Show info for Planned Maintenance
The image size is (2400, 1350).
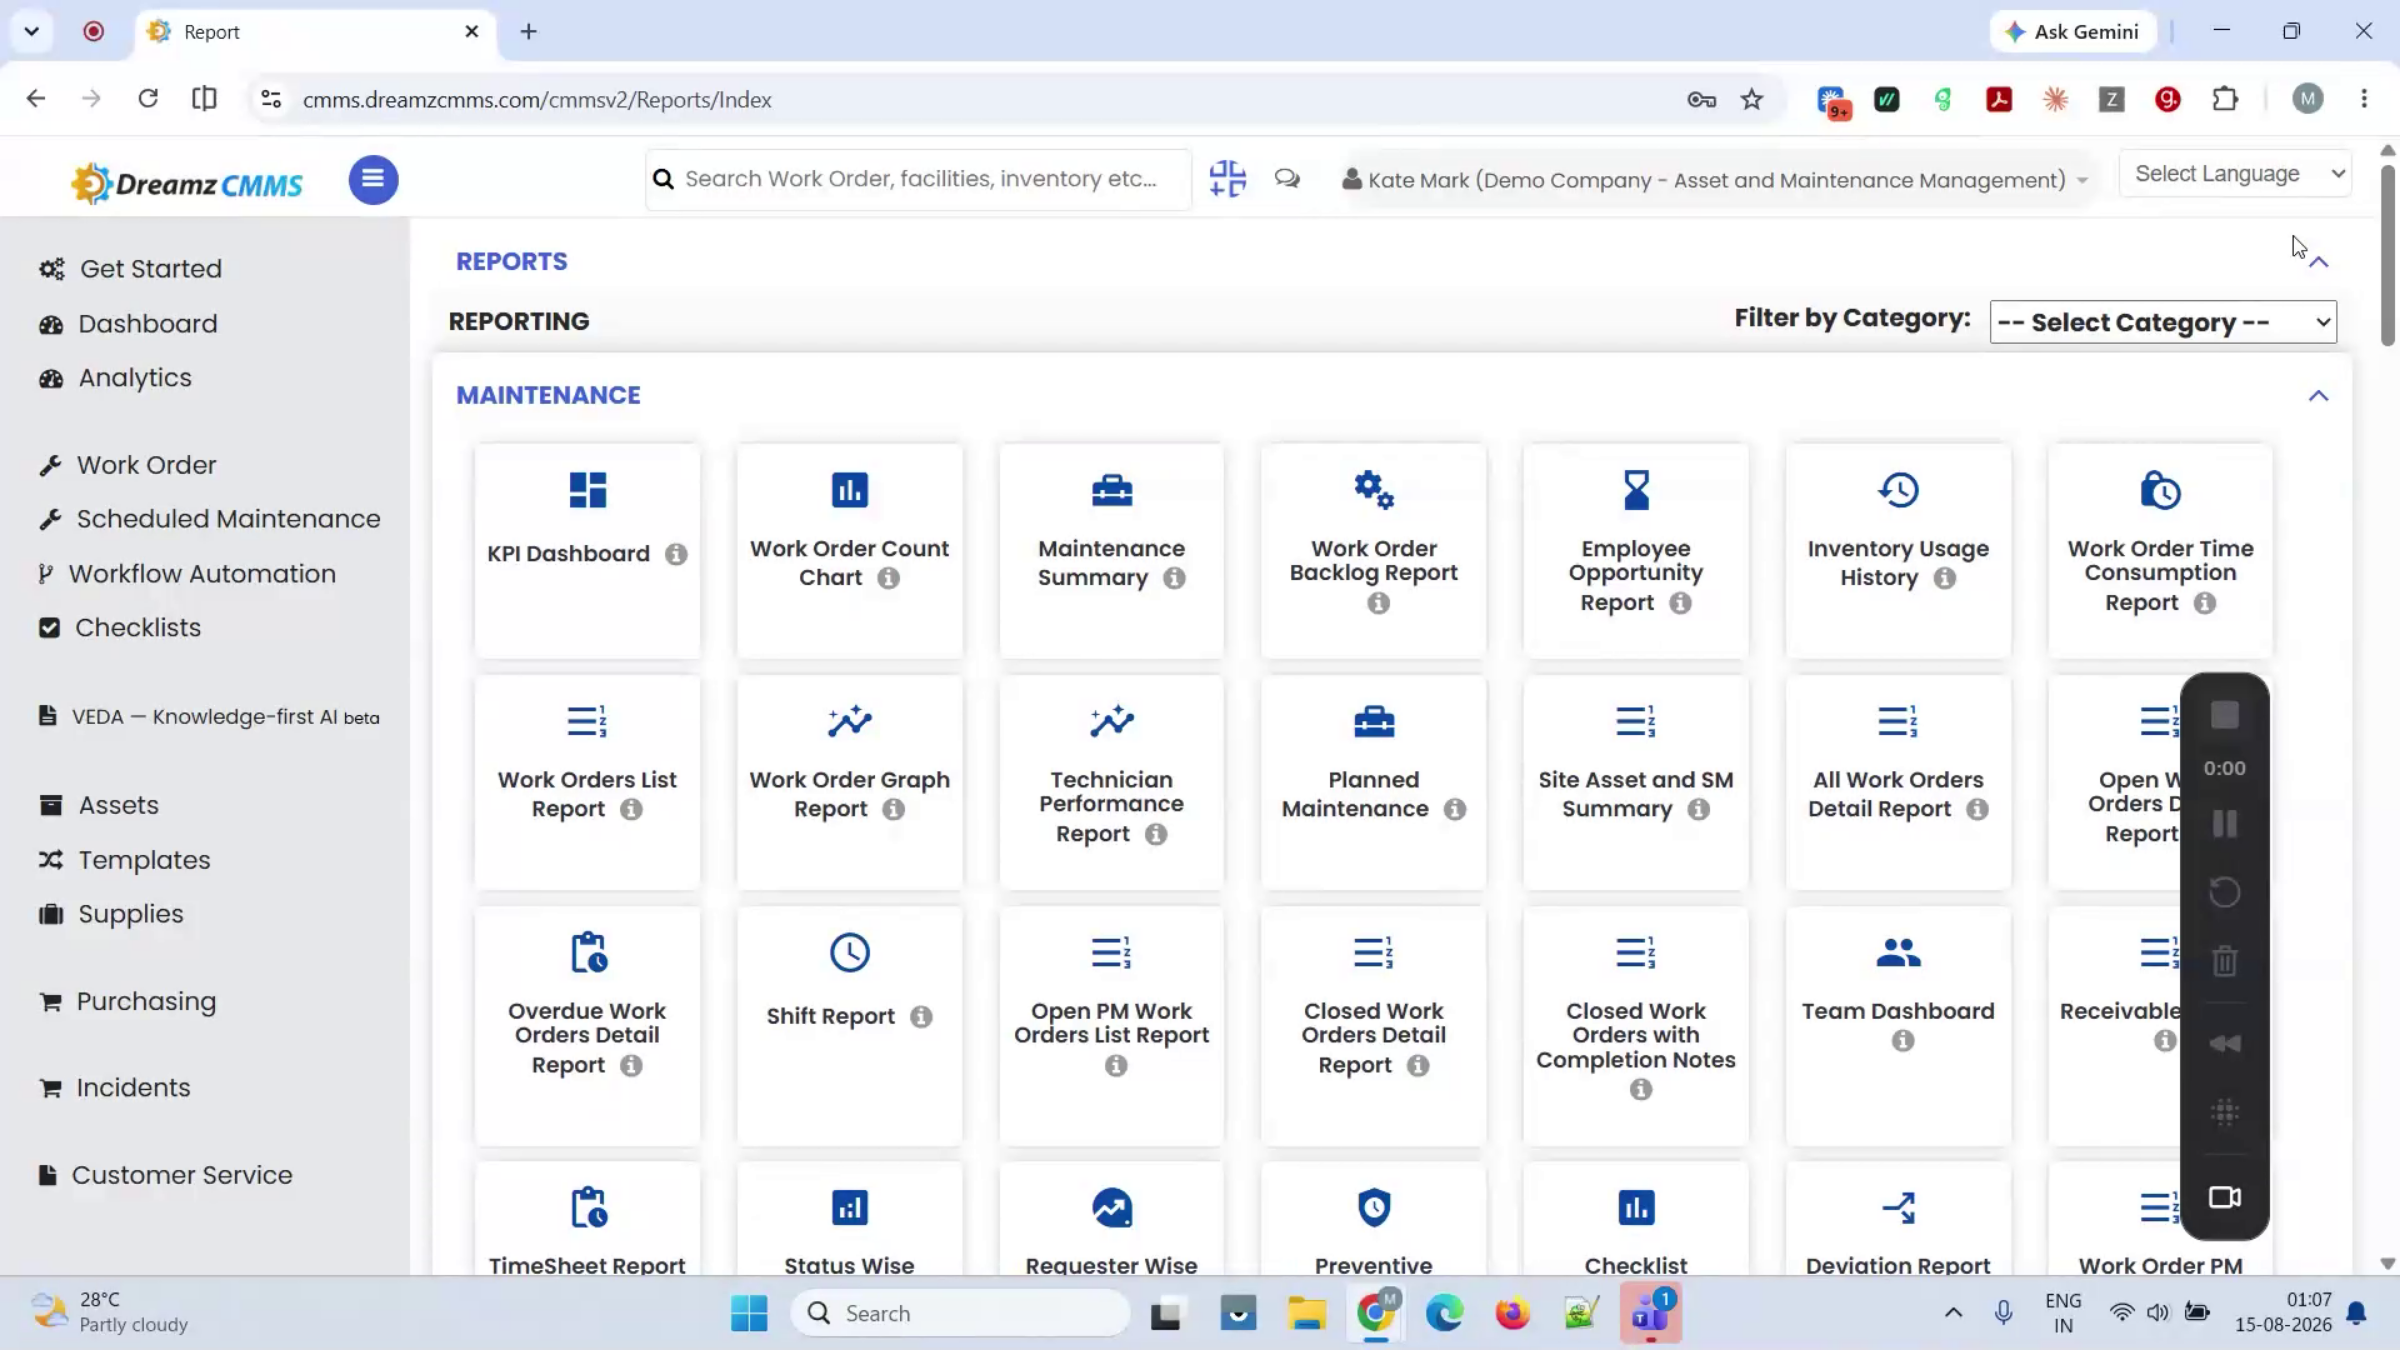tap(1455, 809)
